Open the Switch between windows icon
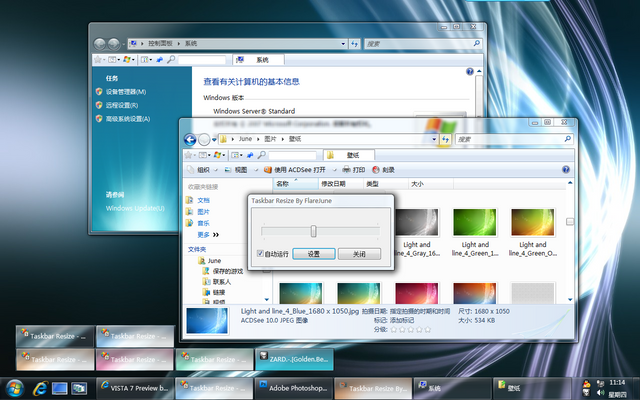640x400 pixels. pos(79,388)
